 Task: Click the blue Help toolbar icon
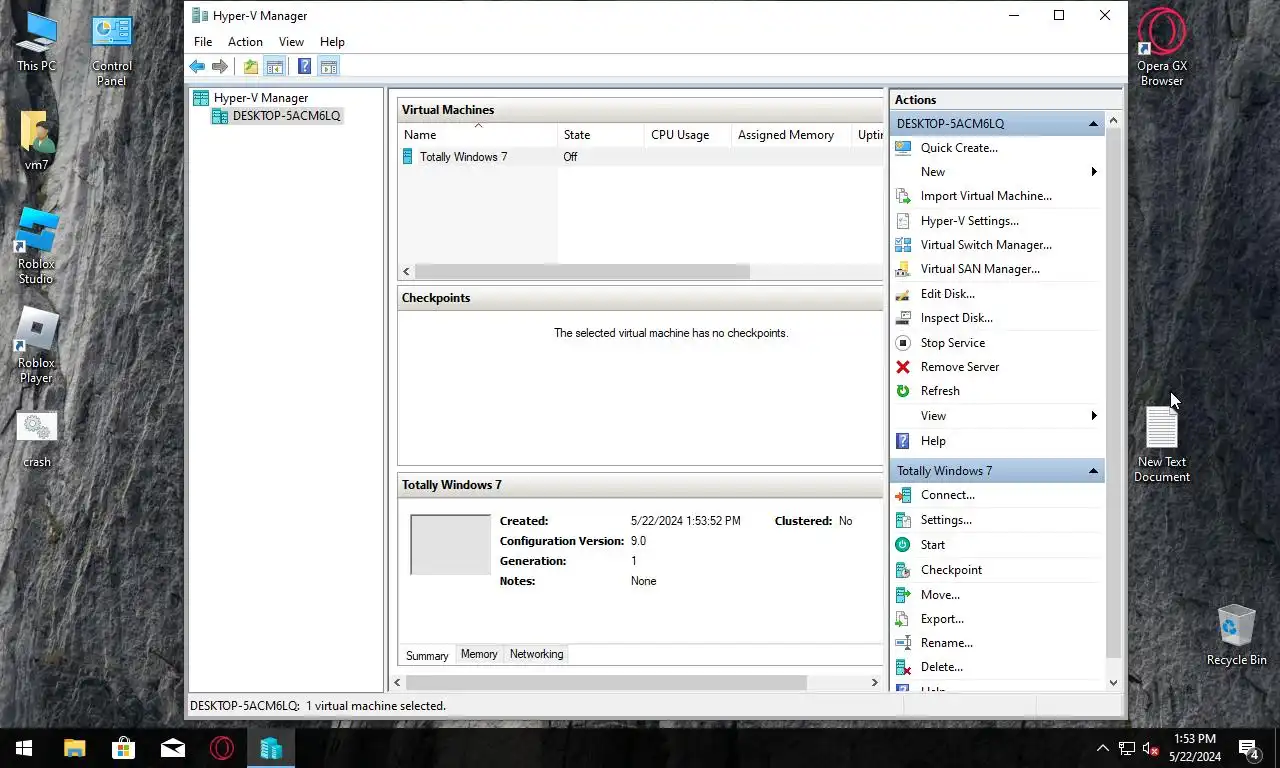pyautogui.click(x=304, y=67)
